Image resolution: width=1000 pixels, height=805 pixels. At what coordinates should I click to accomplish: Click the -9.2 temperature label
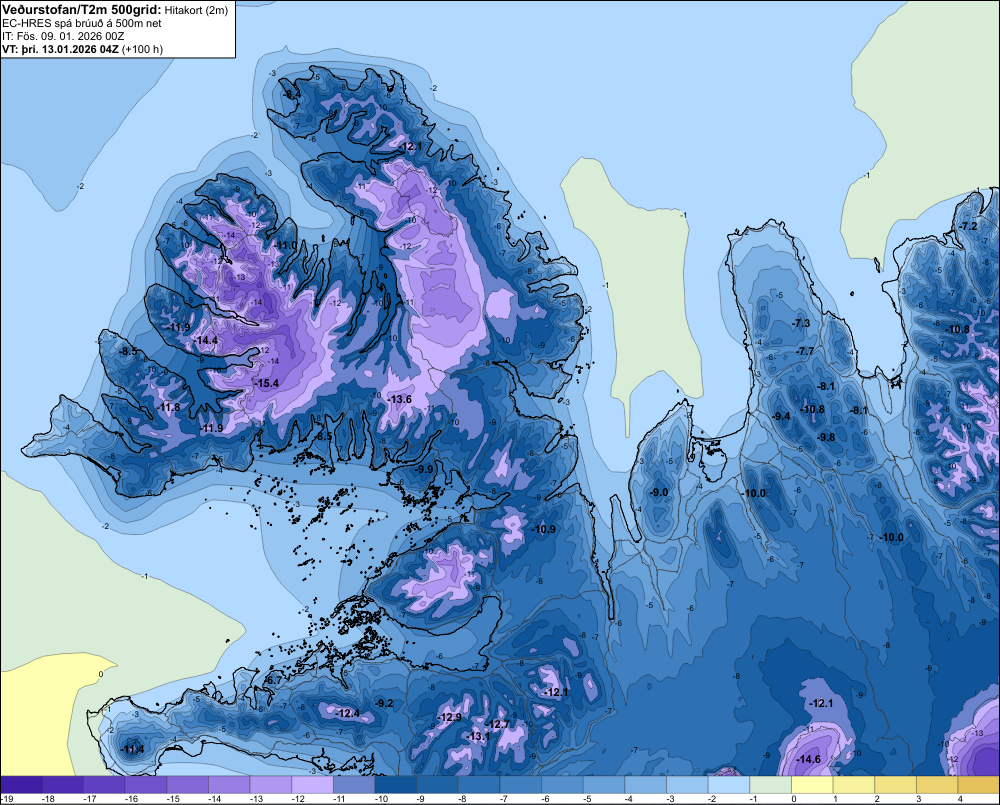click(x=384, y=704)
